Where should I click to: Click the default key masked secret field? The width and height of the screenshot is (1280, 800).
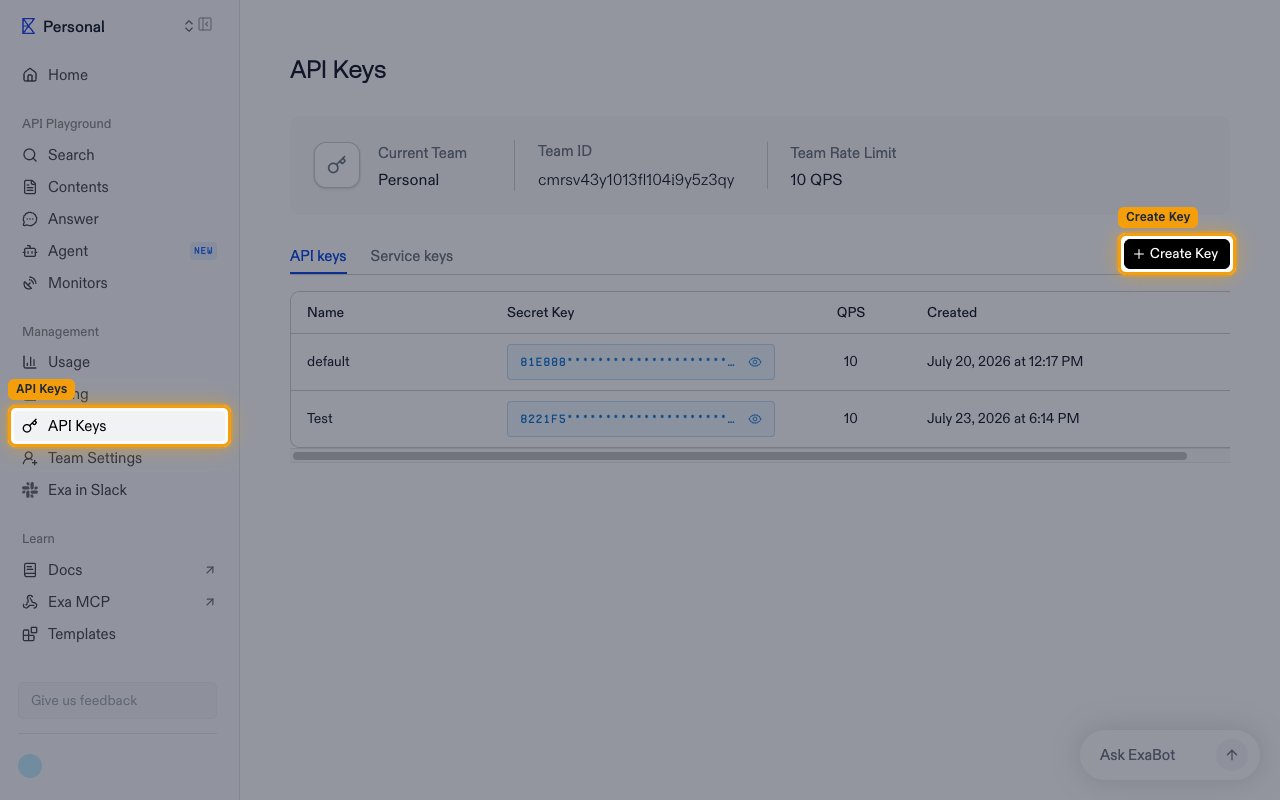click(641, 362)
